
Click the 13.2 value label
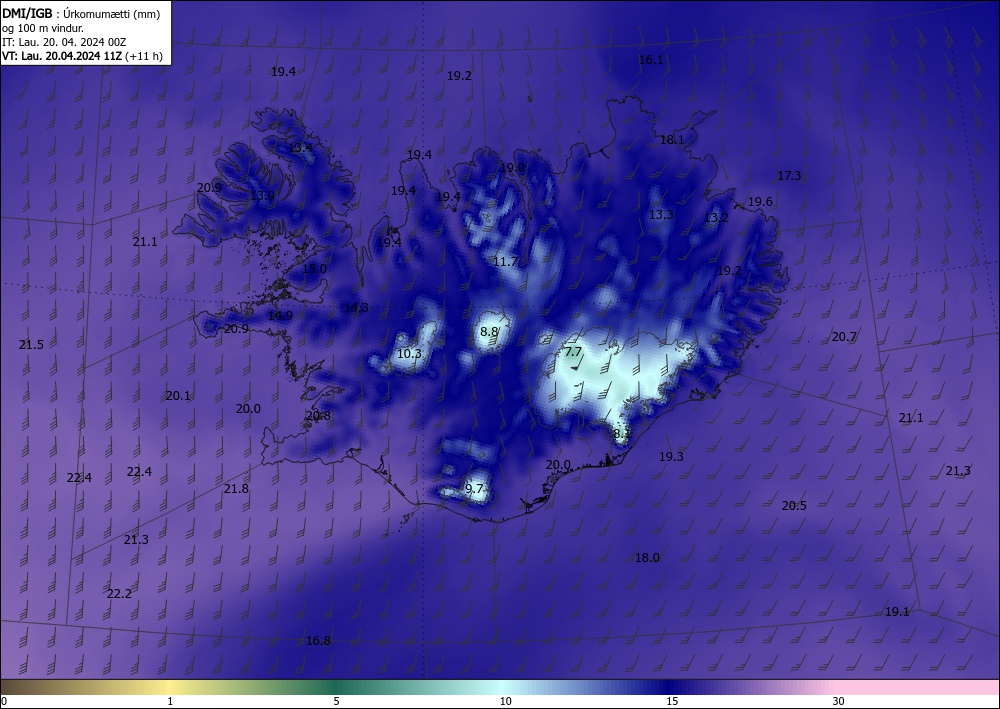click(x=716, y=217)
